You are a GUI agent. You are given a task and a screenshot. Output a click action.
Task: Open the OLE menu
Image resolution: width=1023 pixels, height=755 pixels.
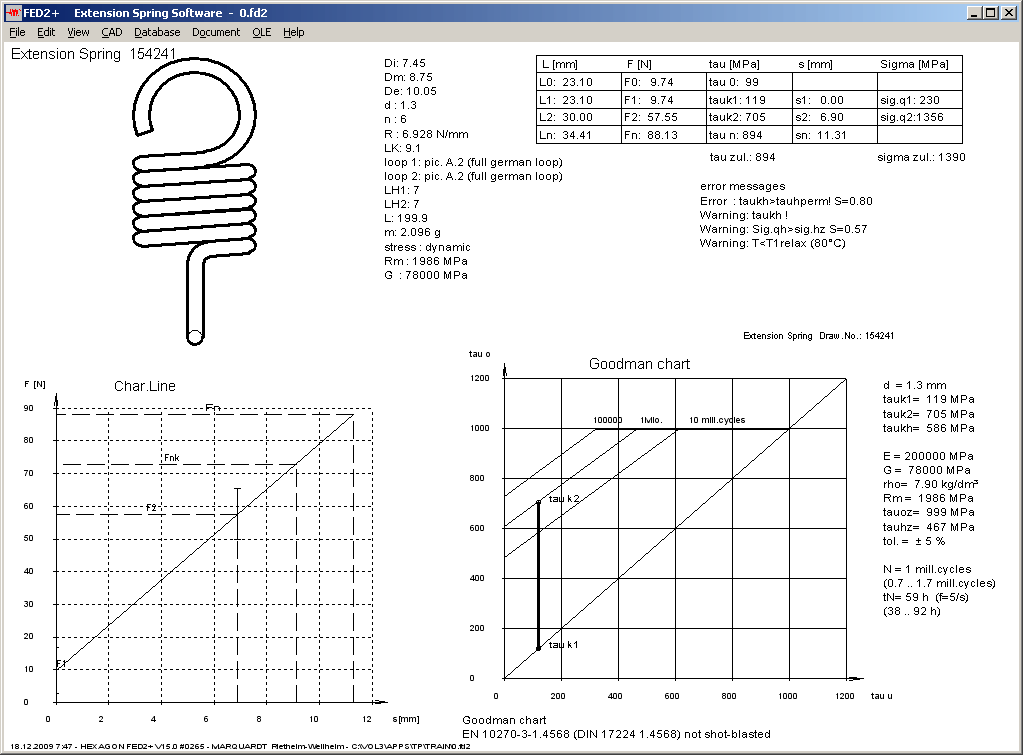coord(262,32)
